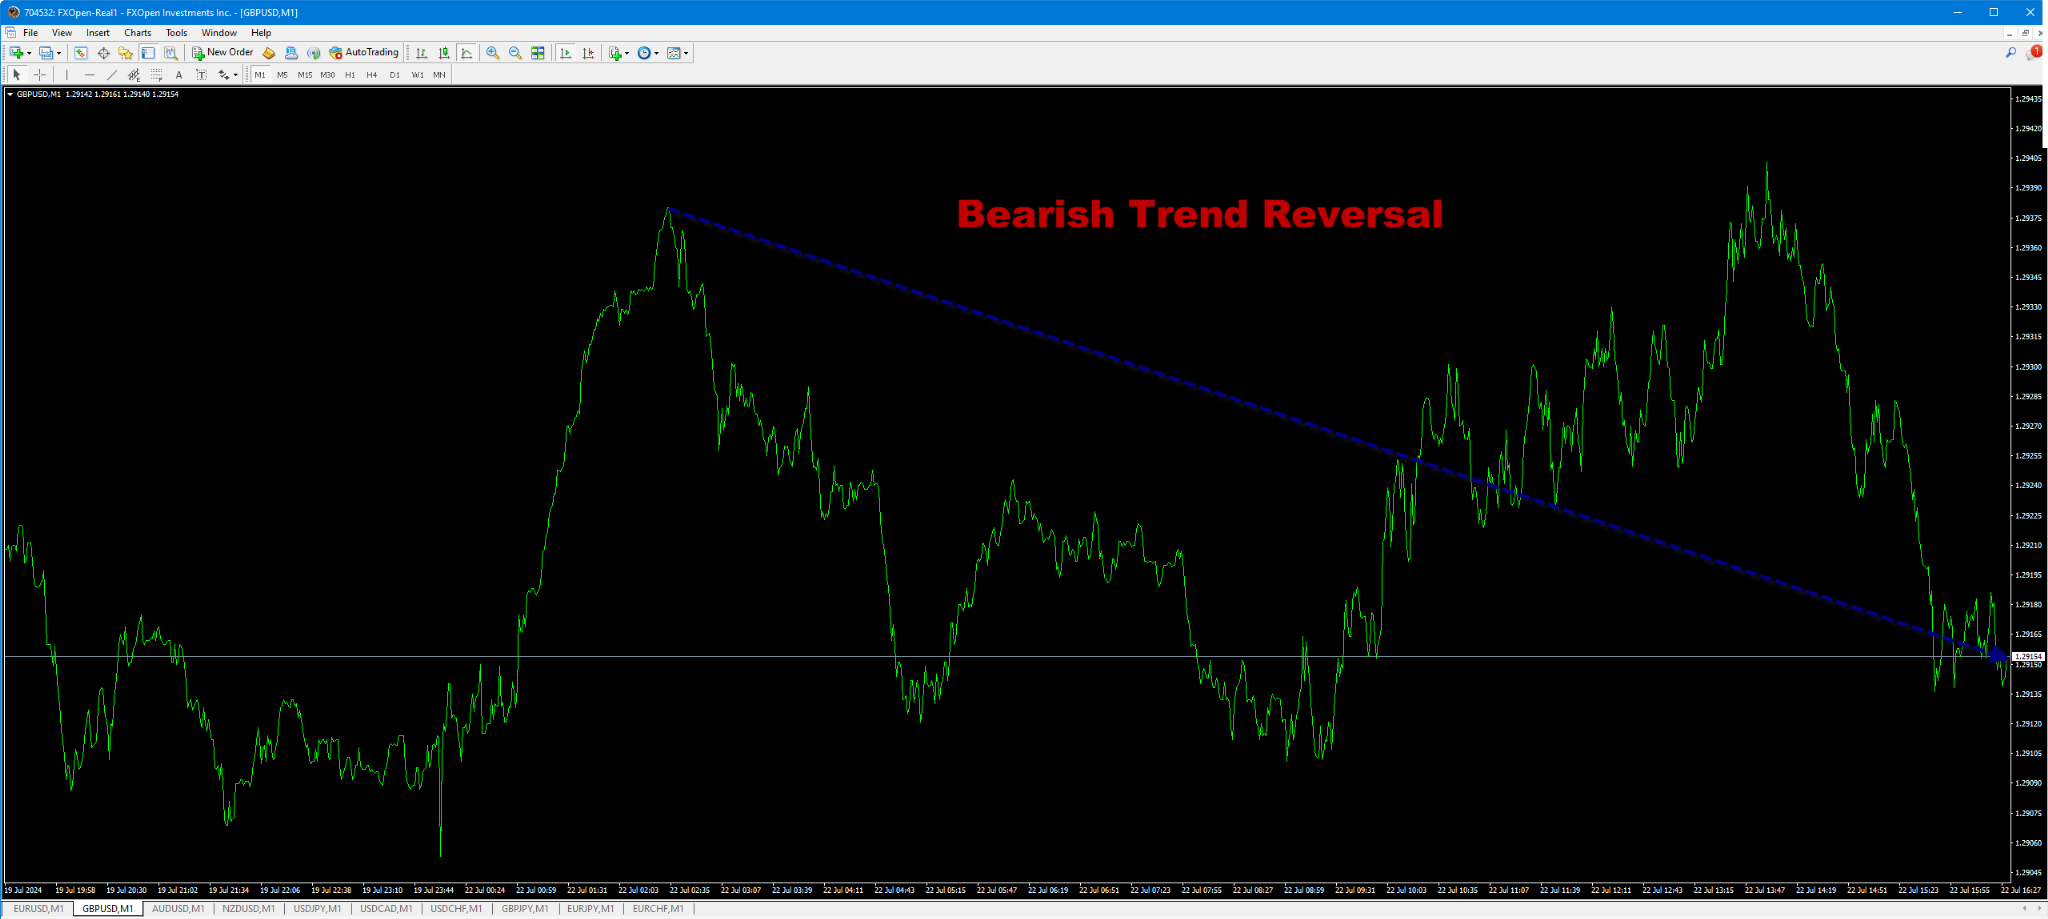Switch timeframe to M1
The height and width of the screenshot is (919, 2048).
tap(260, 75)
